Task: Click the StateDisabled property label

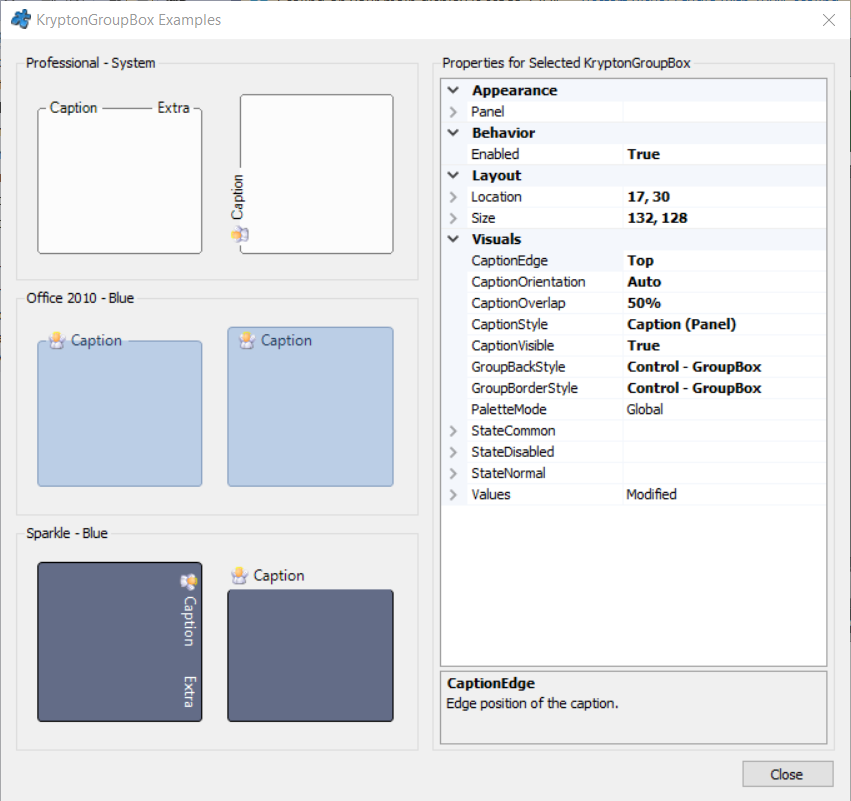Action: coord(512,452)
